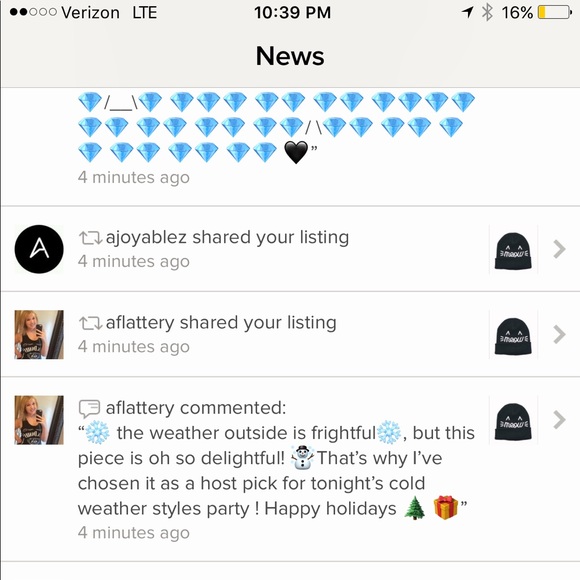Tap the snowman emoji in the comment

(302, 458)
